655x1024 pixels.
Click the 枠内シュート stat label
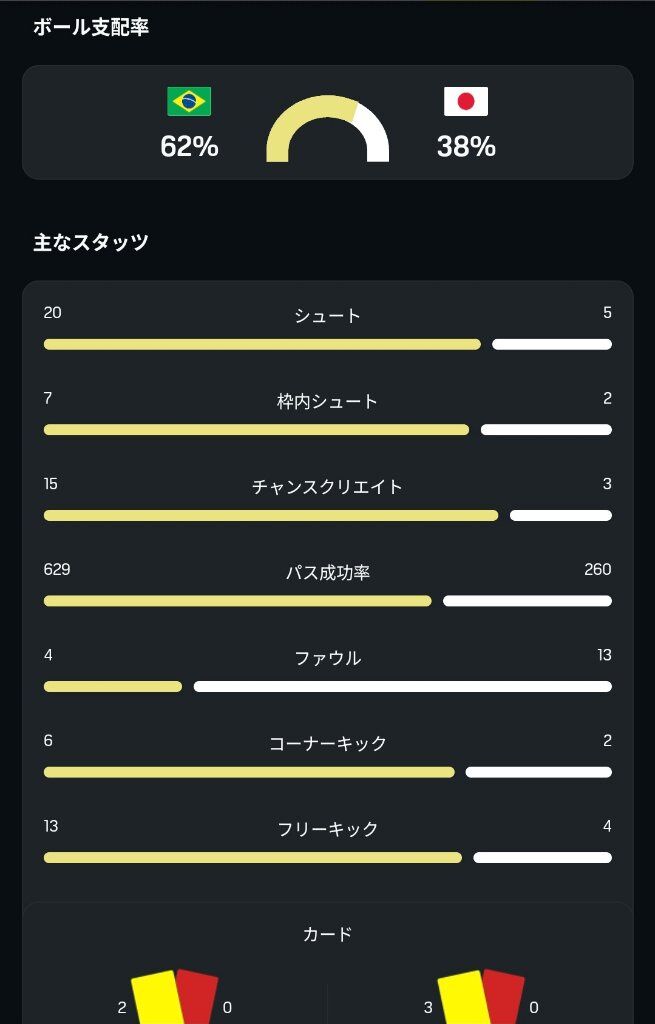[x=327, y=401]
